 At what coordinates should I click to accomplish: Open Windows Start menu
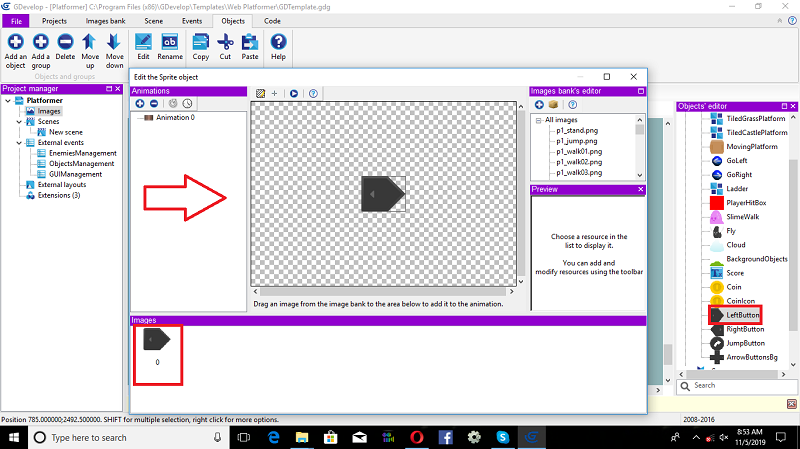click(14, 438)
